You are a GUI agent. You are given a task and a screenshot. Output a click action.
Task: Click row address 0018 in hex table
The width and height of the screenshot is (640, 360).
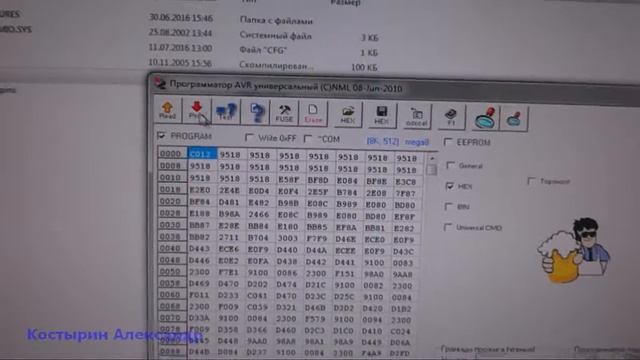(x=171, y=189)
